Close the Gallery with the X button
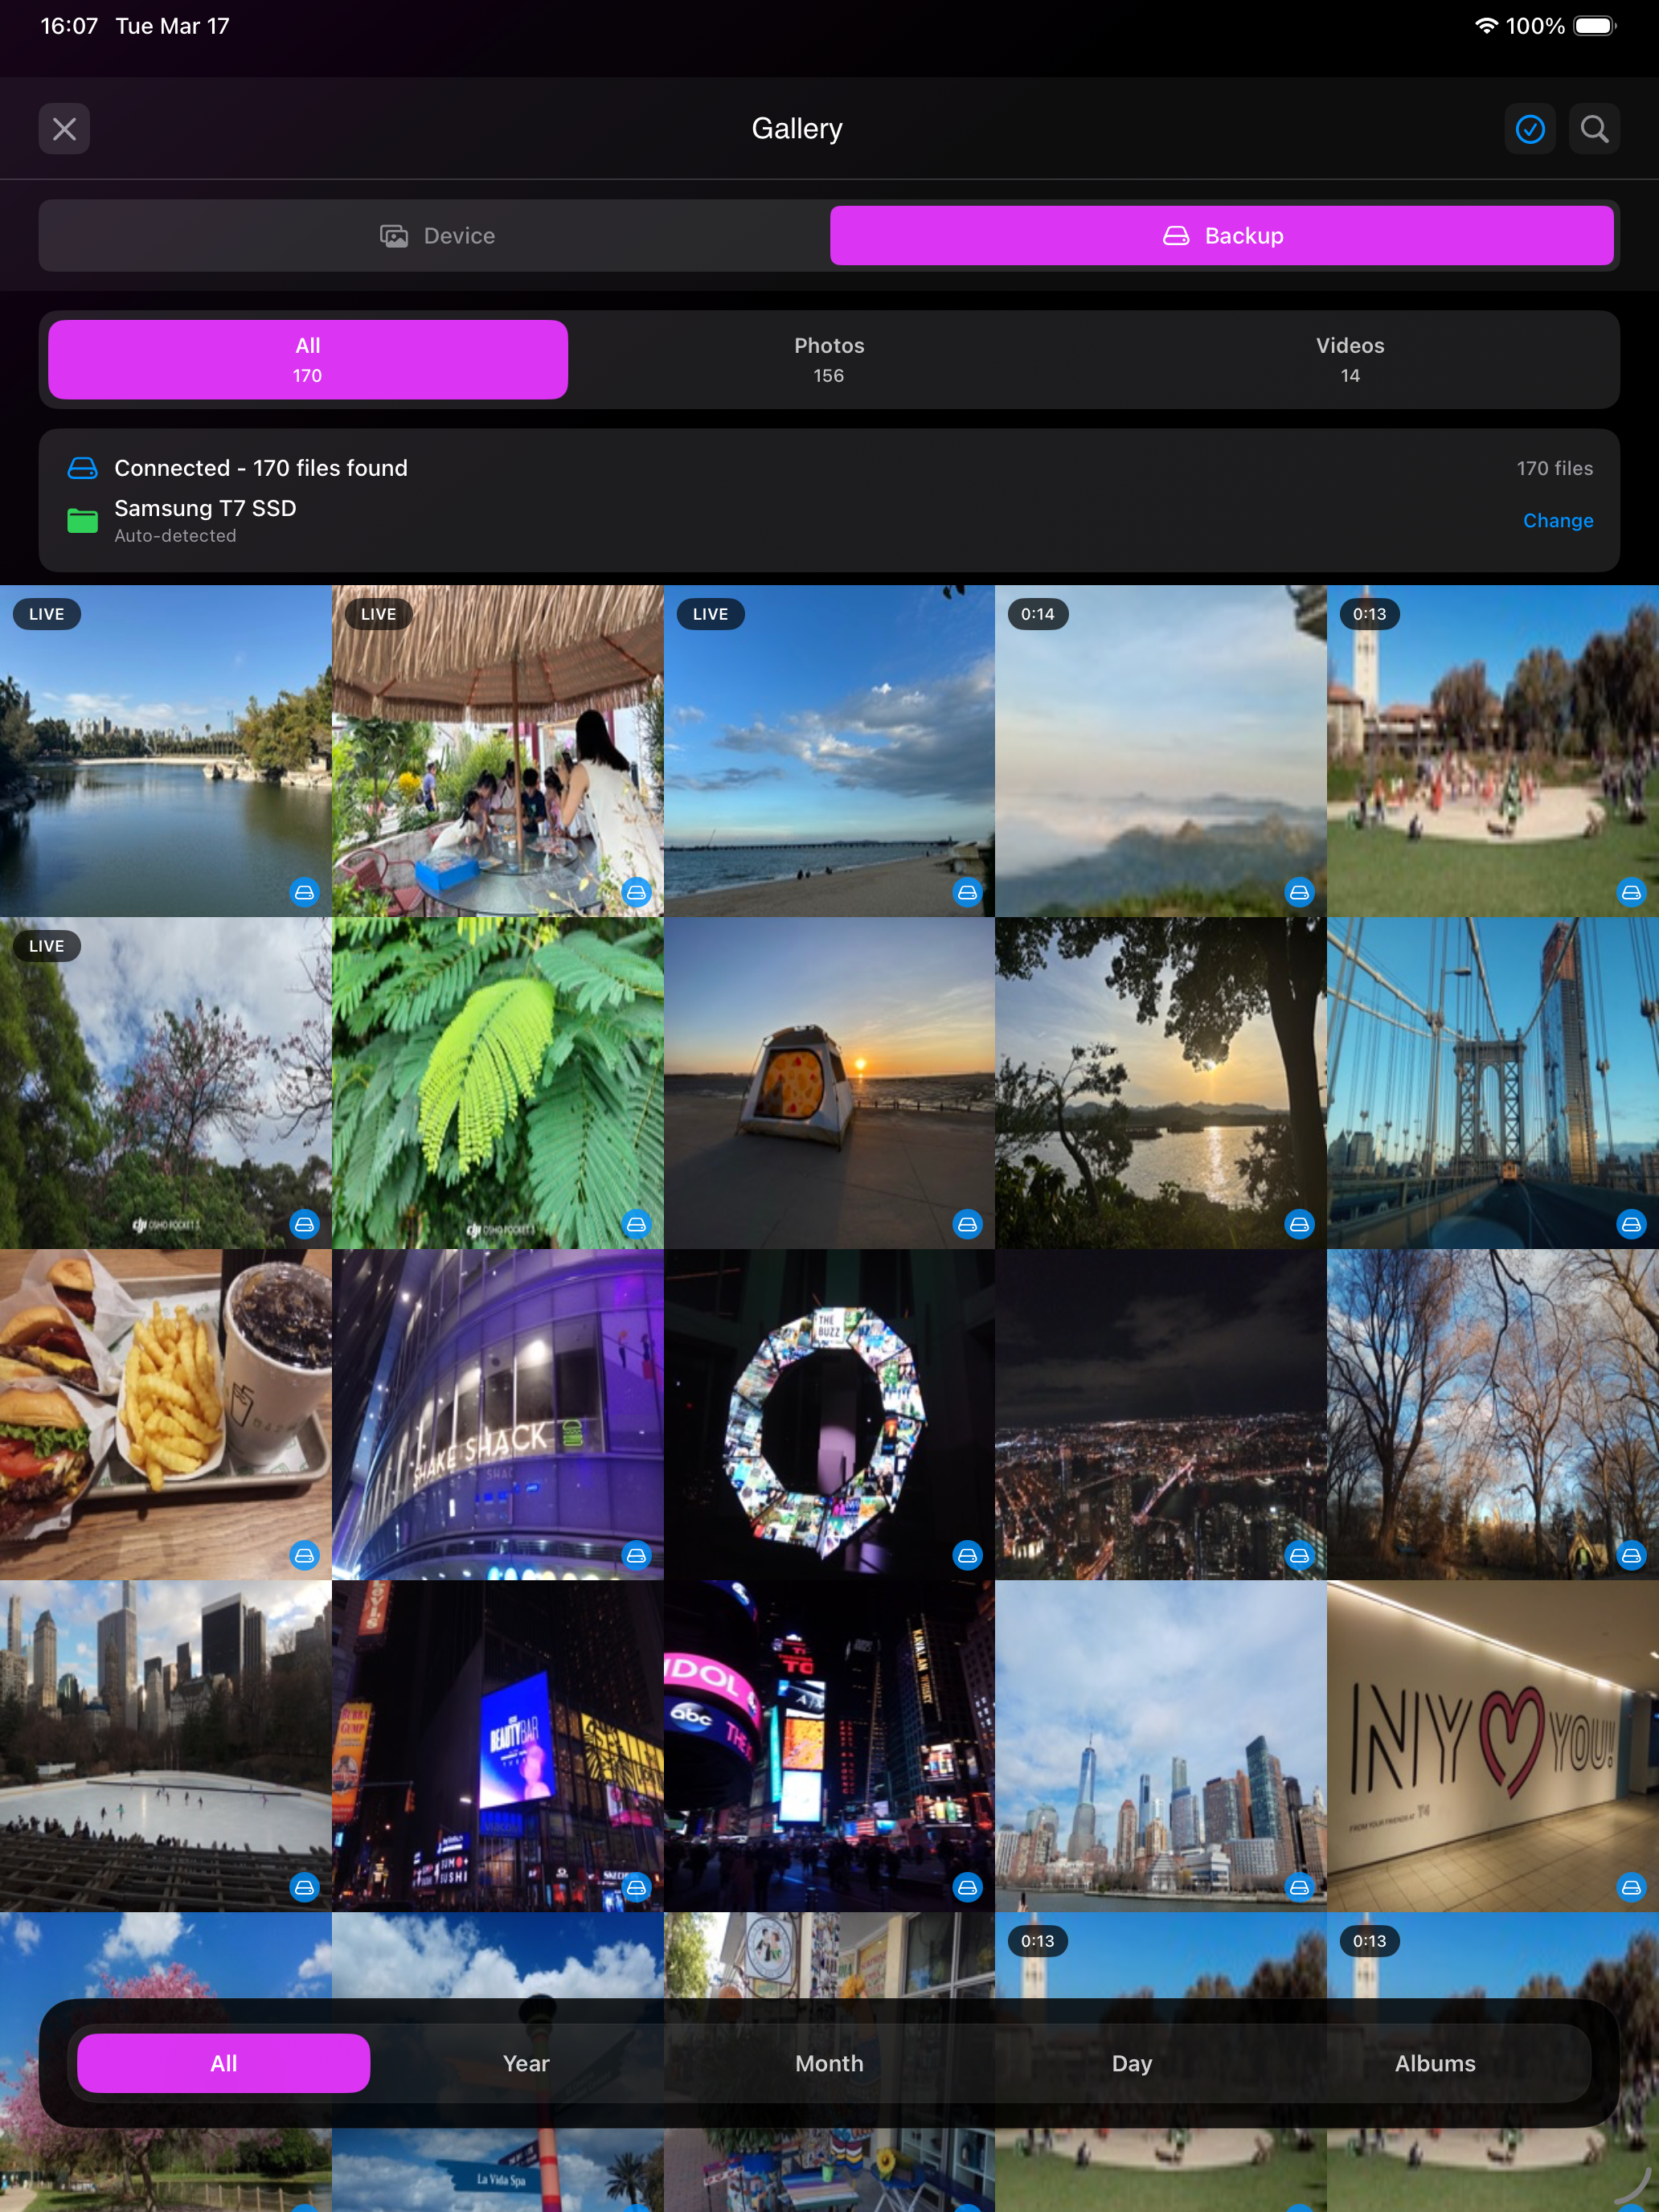The image size is (1659, 2212). pyautogui.click(x=64, y=129)
